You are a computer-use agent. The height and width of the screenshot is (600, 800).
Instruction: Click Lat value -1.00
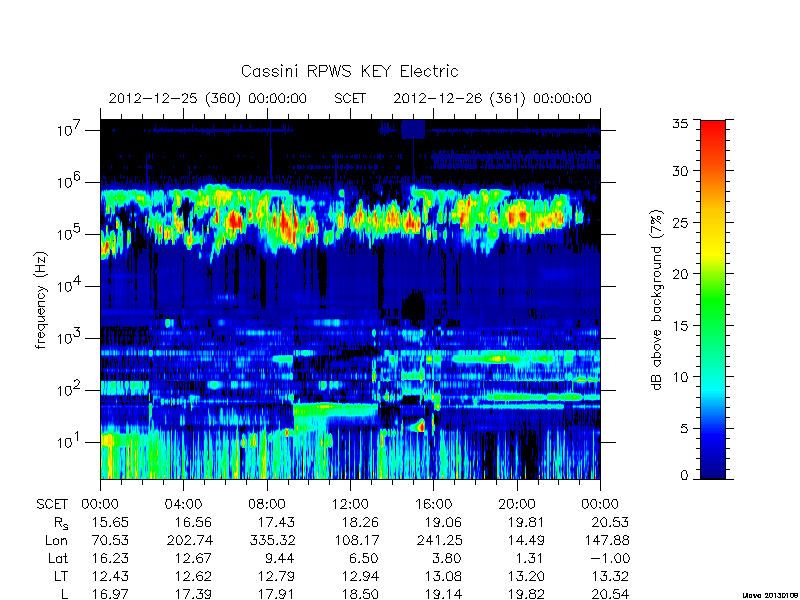[x=611, y=558]
